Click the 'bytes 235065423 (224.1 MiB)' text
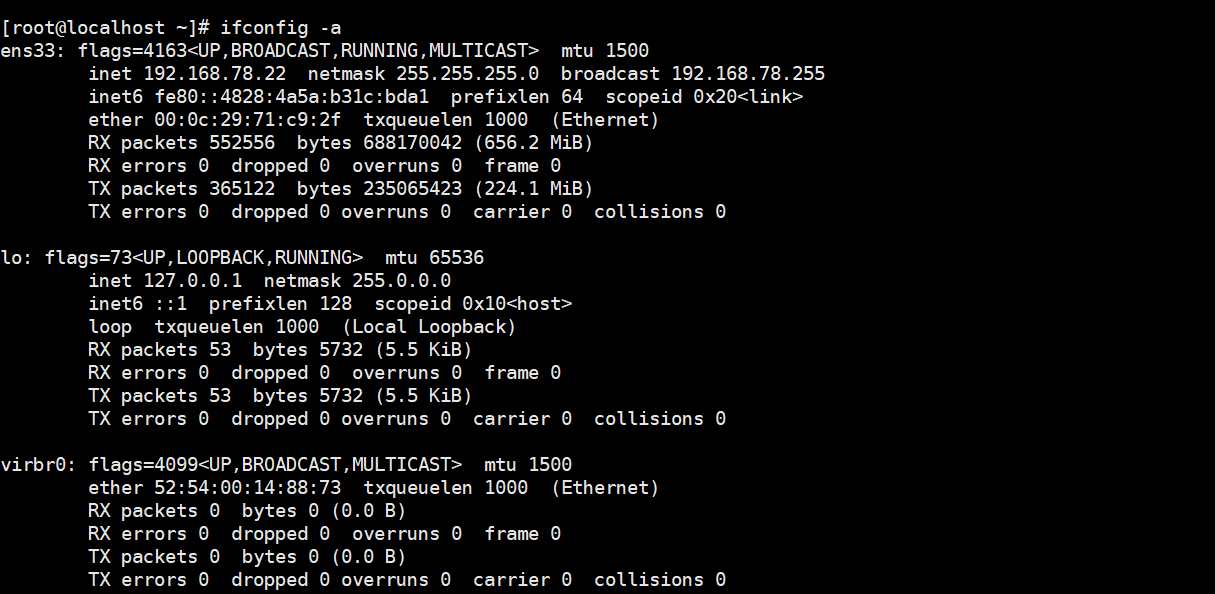Image resolution: width=1215 pixels, height=594 pixels. (x=446, y=189)
